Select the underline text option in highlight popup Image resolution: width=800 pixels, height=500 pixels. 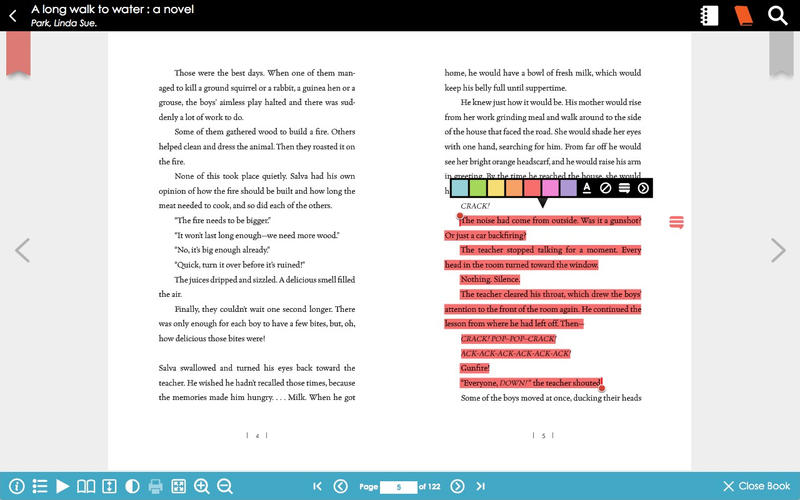coord(587,188)
